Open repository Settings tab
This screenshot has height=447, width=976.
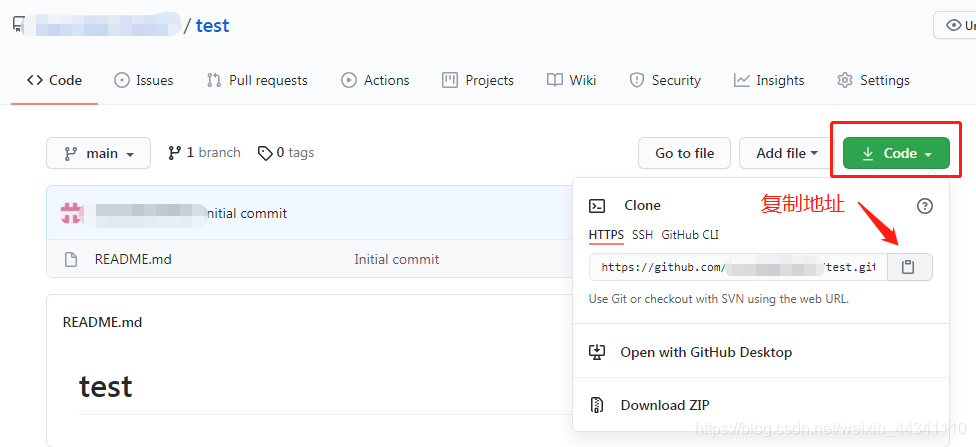[873, 80]
